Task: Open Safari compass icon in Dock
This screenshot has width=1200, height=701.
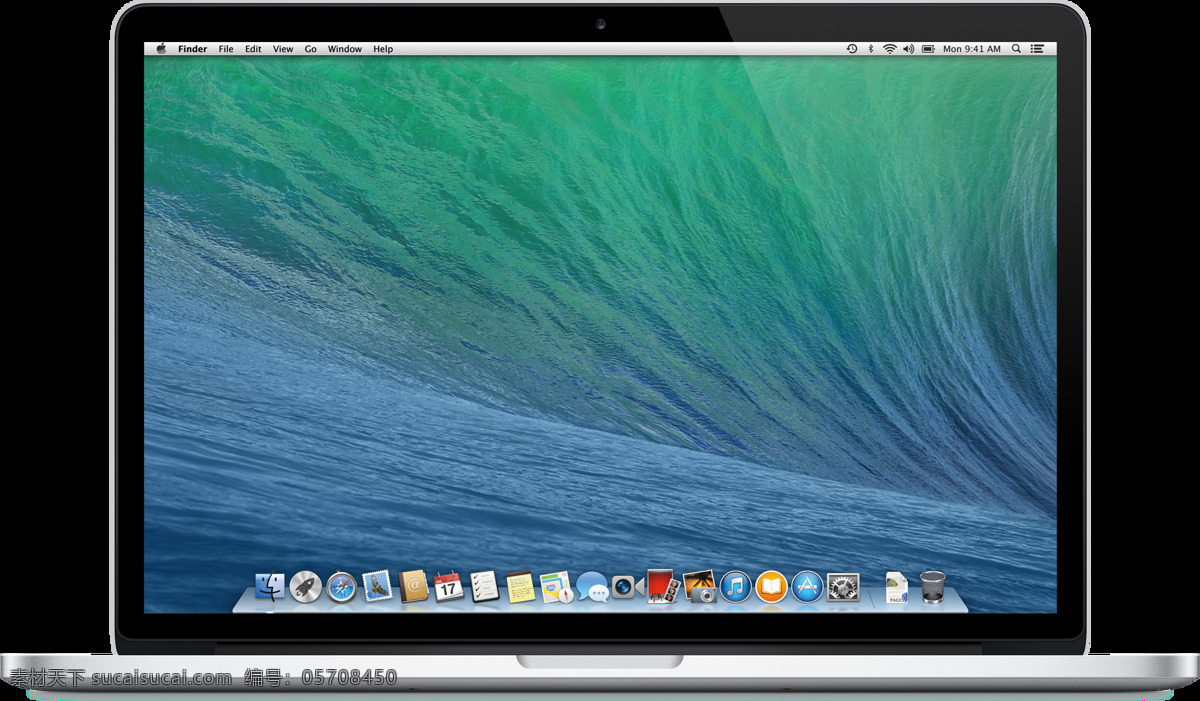Action: coord(341,587)
